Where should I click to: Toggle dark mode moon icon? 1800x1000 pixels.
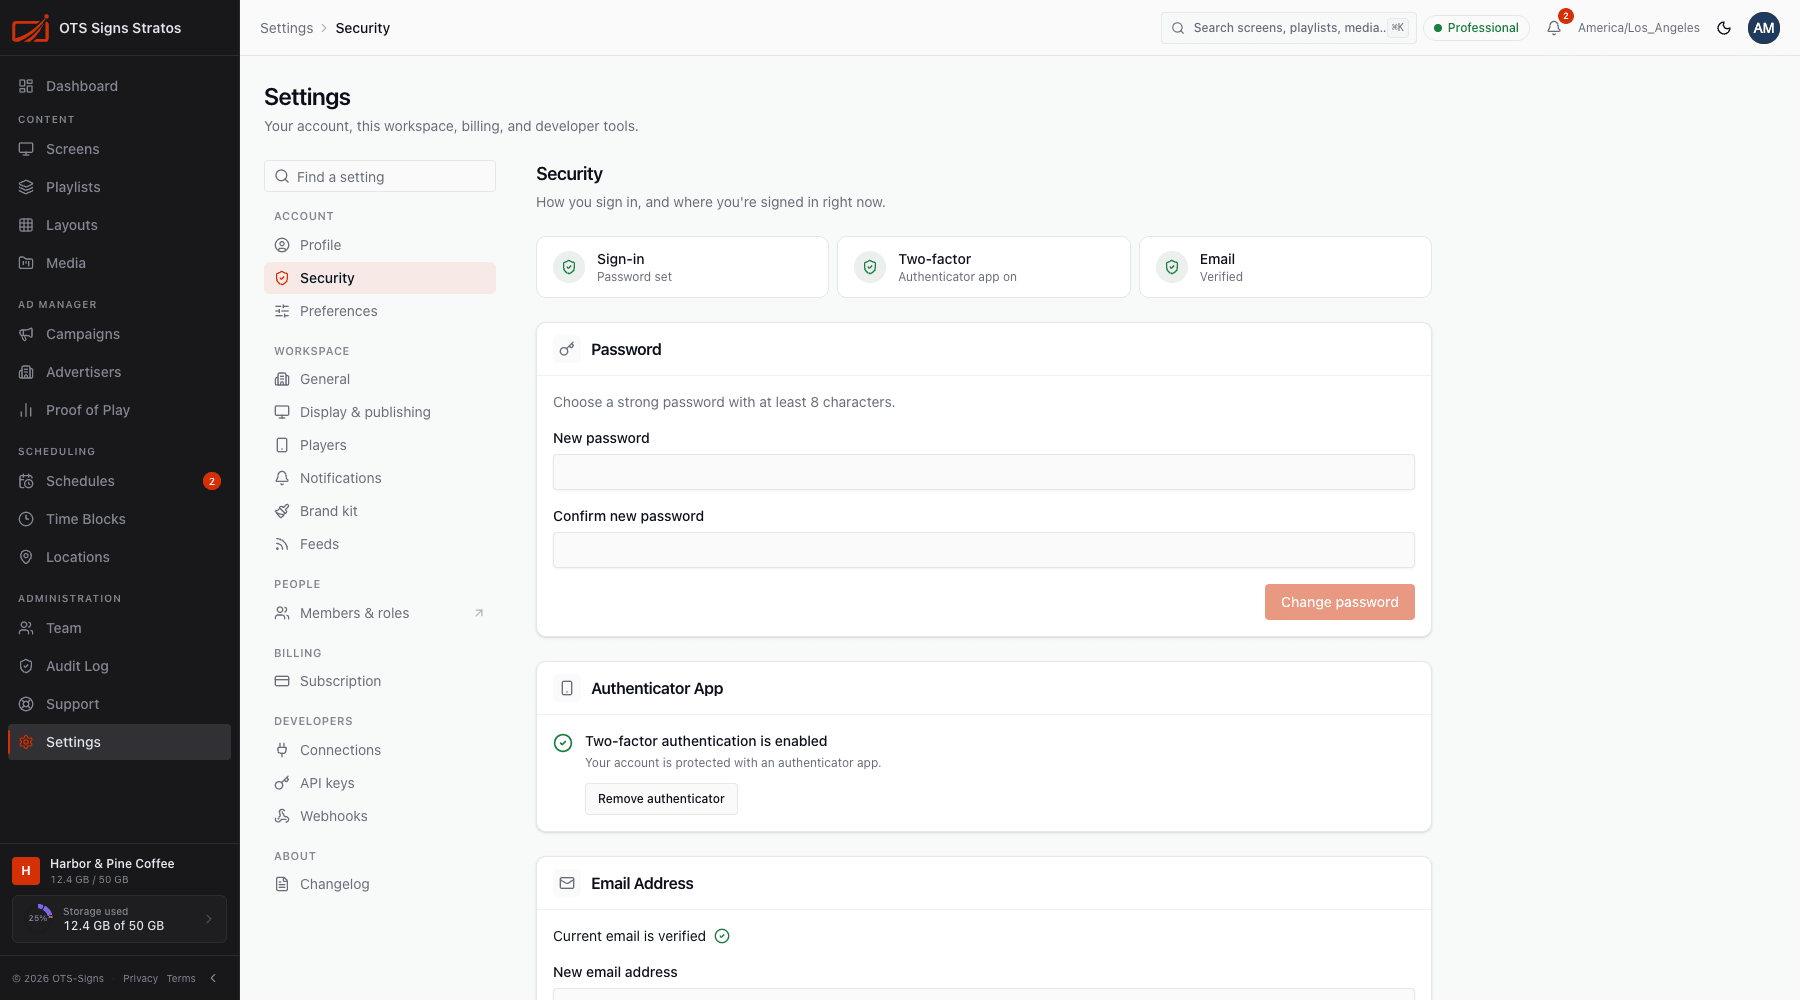[x=1724, y=28]
